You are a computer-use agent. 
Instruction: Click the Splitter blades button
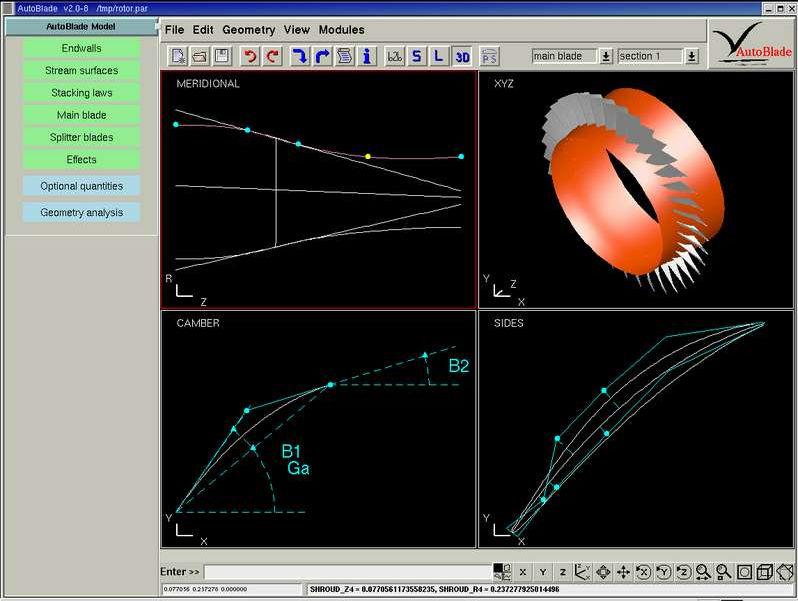(81, 137)
